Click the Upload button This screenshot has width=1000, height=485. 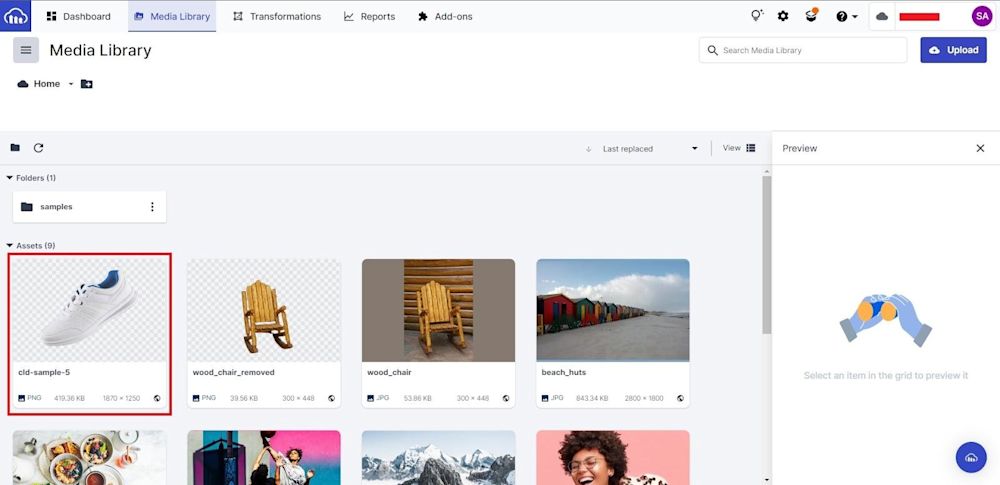pos(953,50)
